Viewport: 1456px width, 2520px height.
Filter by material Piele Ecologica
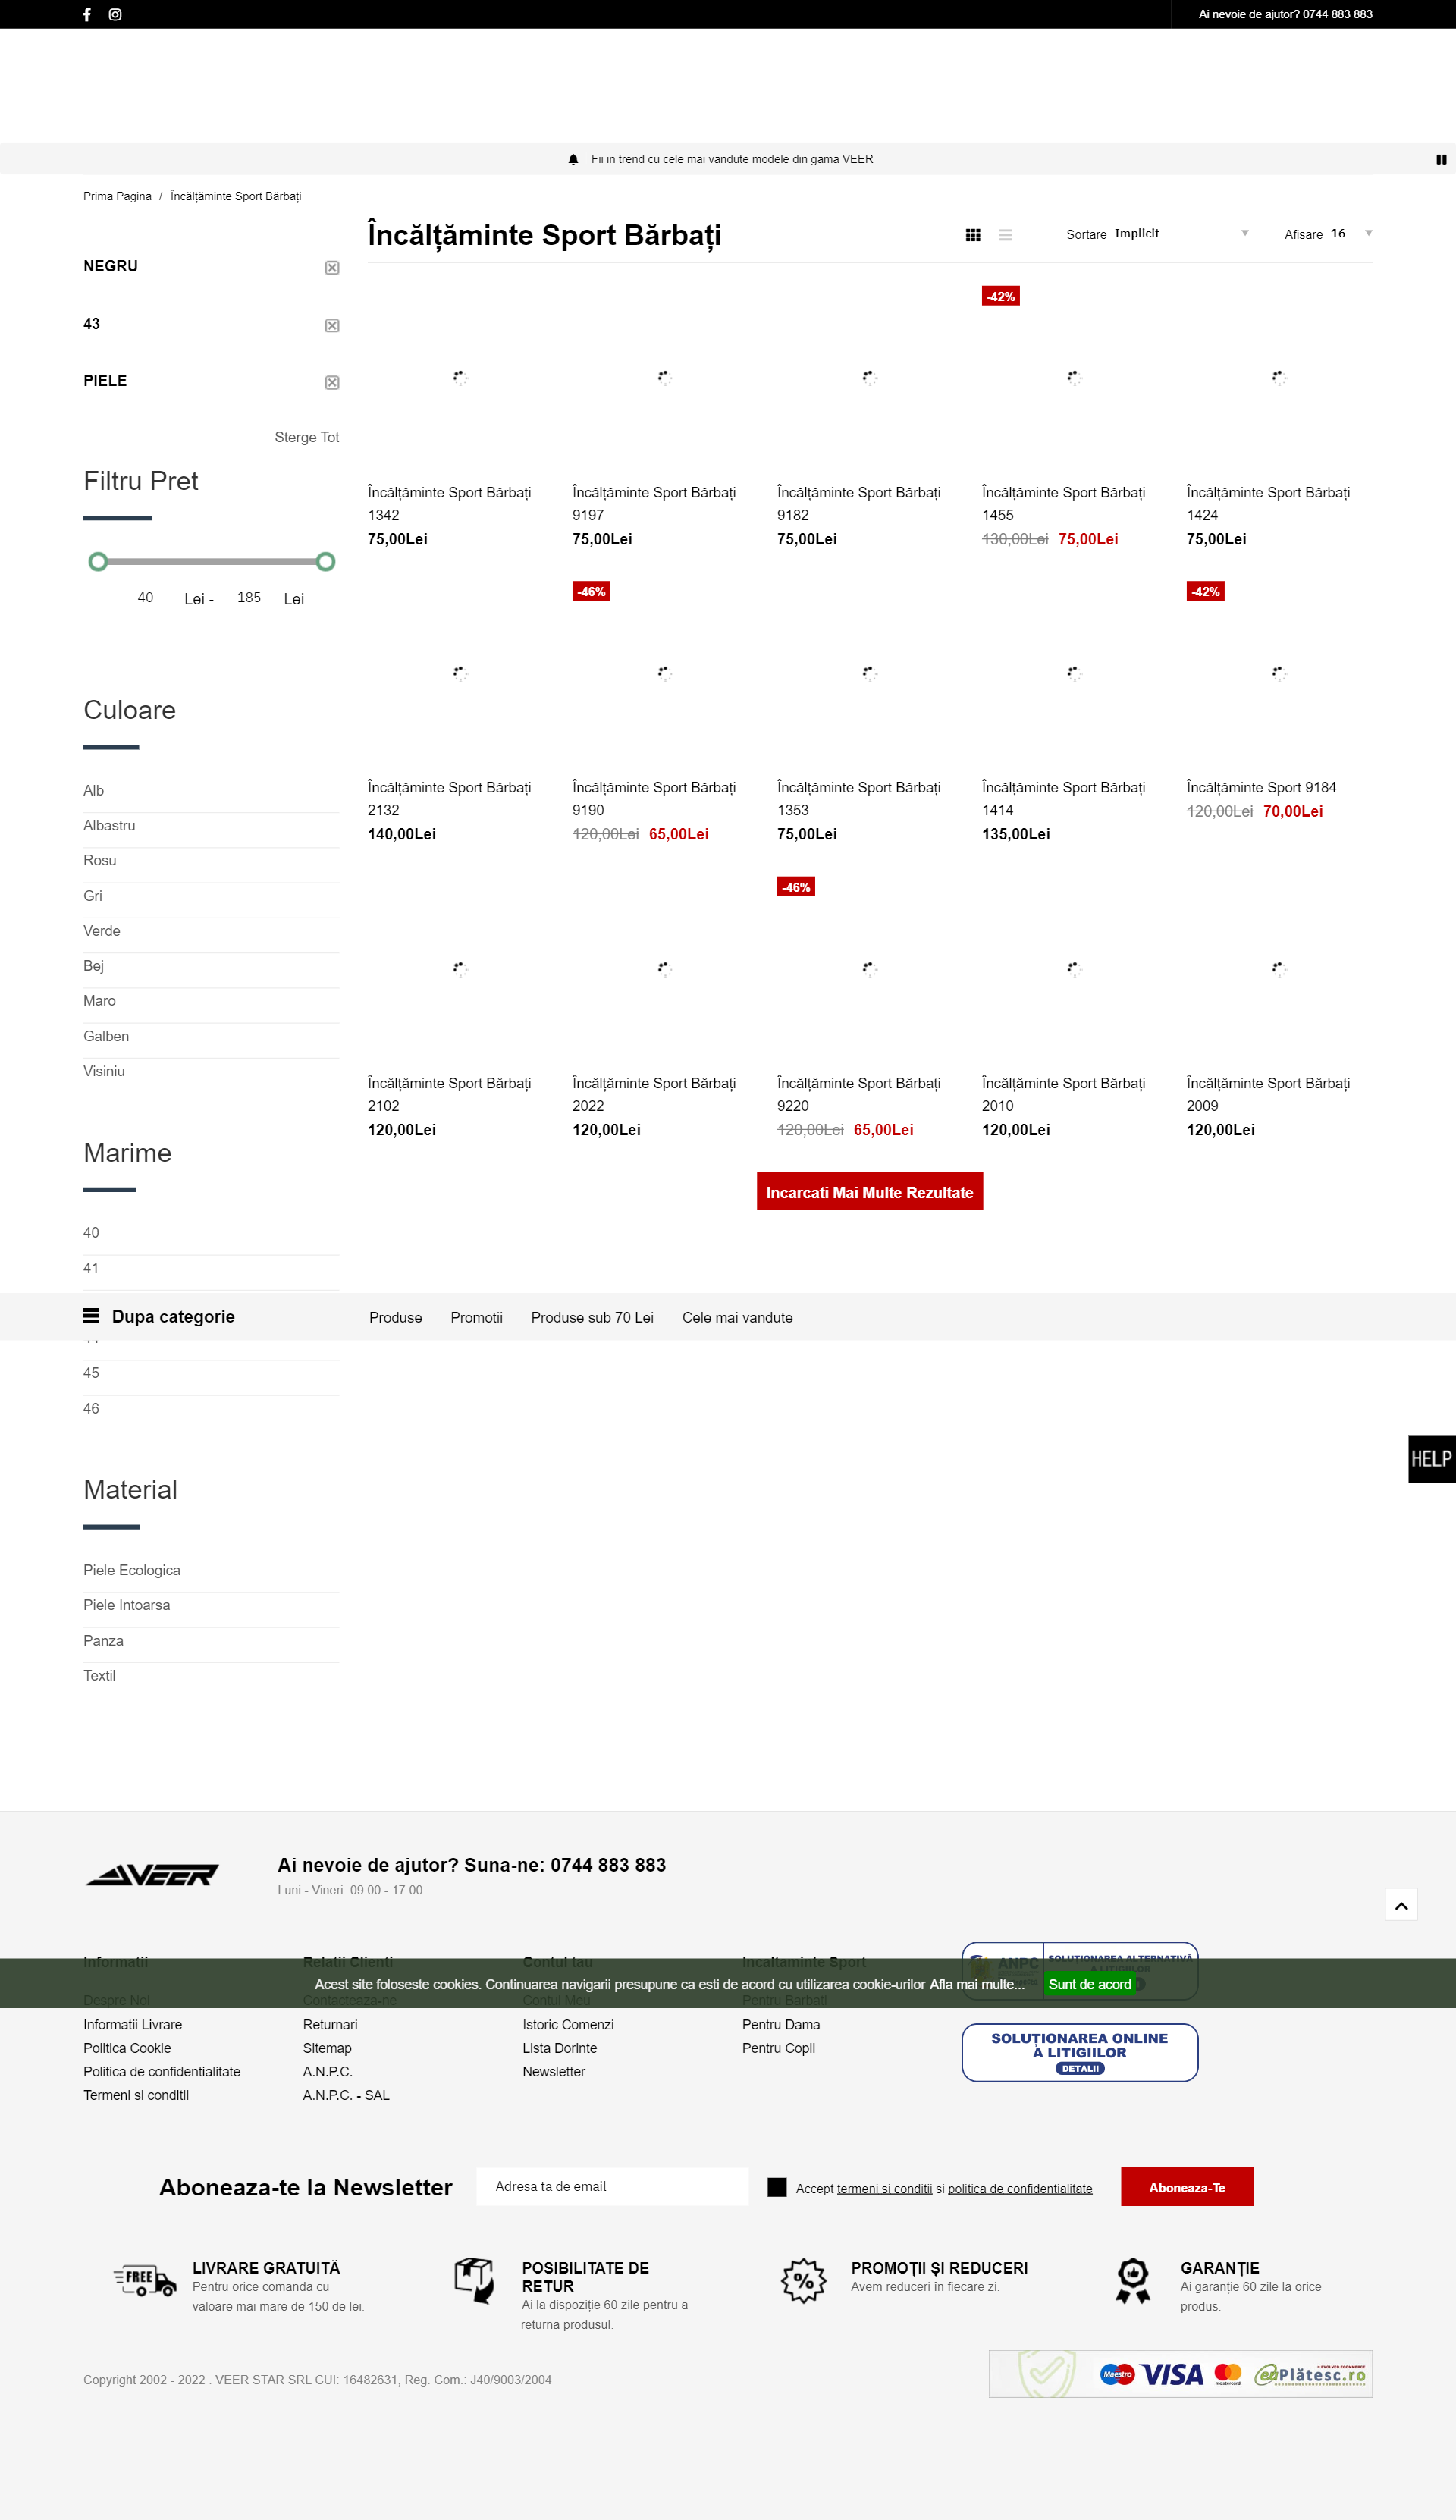[132, 1570]
